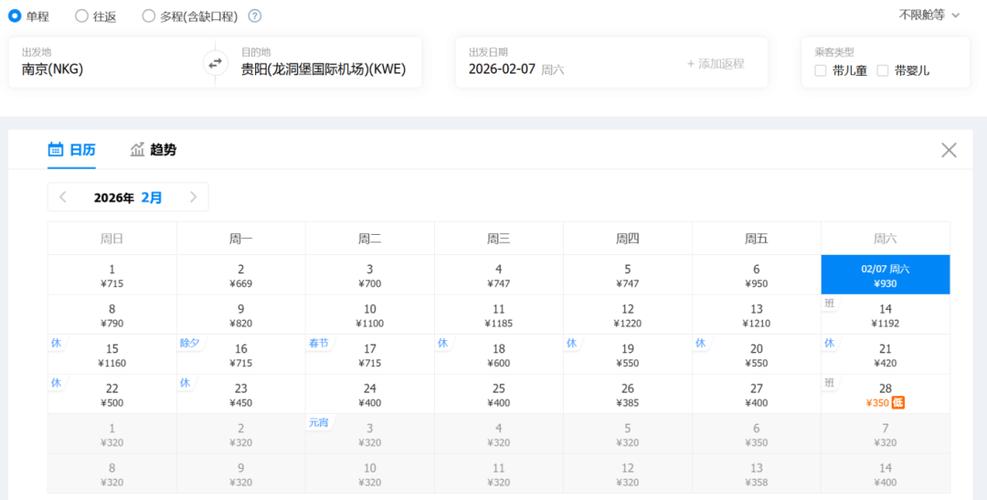The image size is (987, 500).
Task: Select the 往返 round-trip radio button
Action: pyautogui.click(x=82, y=16)
